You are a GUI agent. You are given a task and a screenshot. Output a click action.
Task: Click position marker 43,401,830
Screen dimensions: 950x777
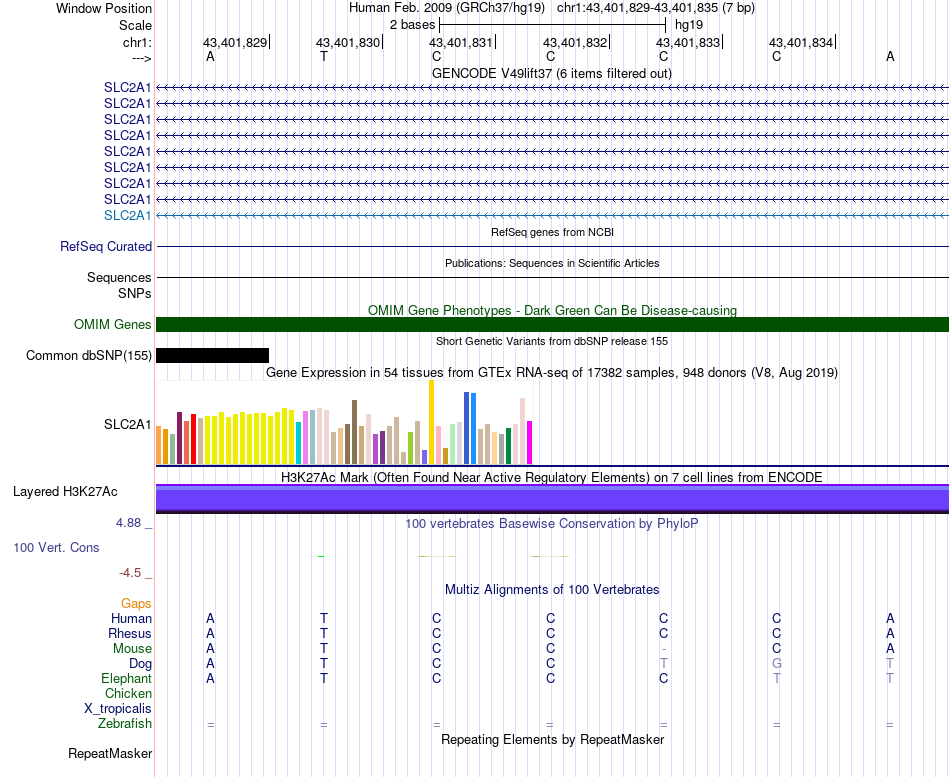click(x=348, y=42)
